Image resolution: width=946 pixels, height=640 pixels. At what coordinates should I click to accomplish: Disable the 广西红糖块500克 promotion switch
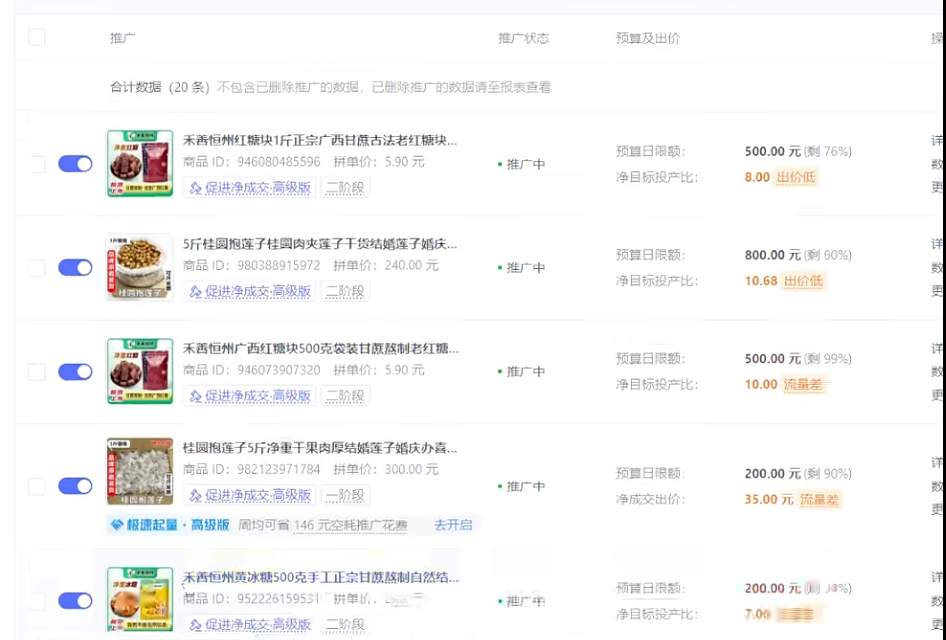75,372
